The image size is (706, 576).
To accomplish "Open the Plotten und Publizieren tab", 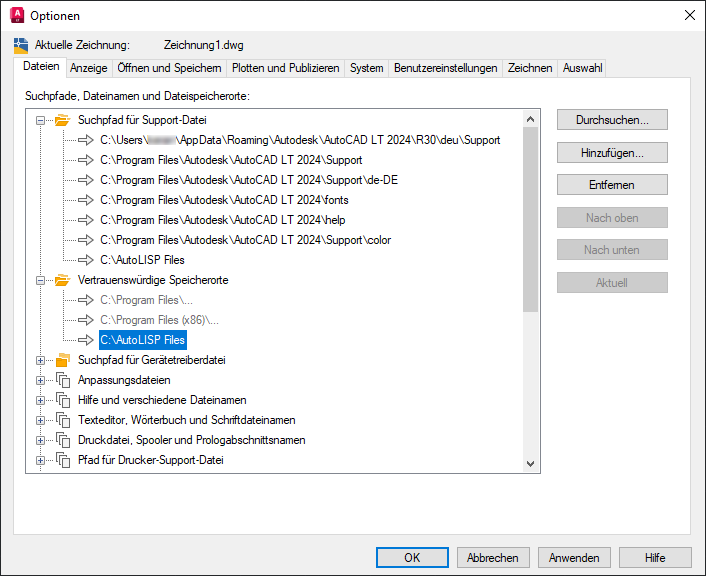I will (x=285, y=68).
